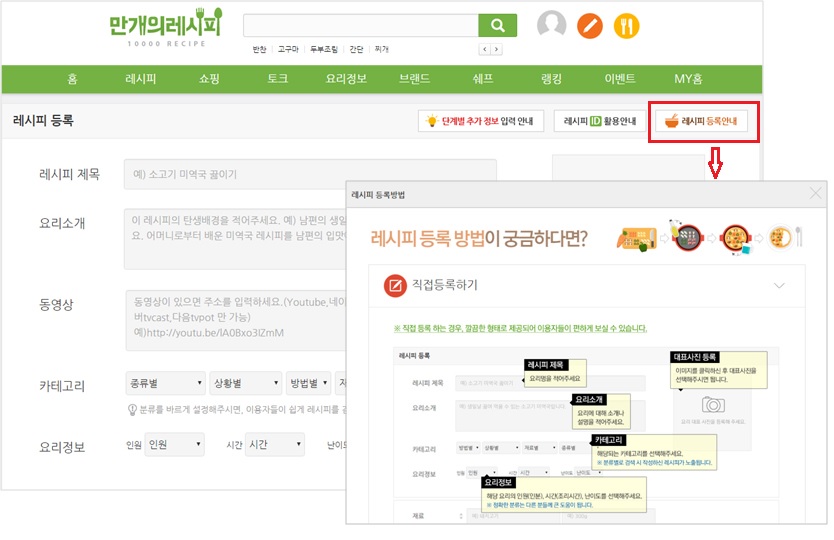Click the yellow fork and spoon icon
834x540 pixels.
point(627,25)
